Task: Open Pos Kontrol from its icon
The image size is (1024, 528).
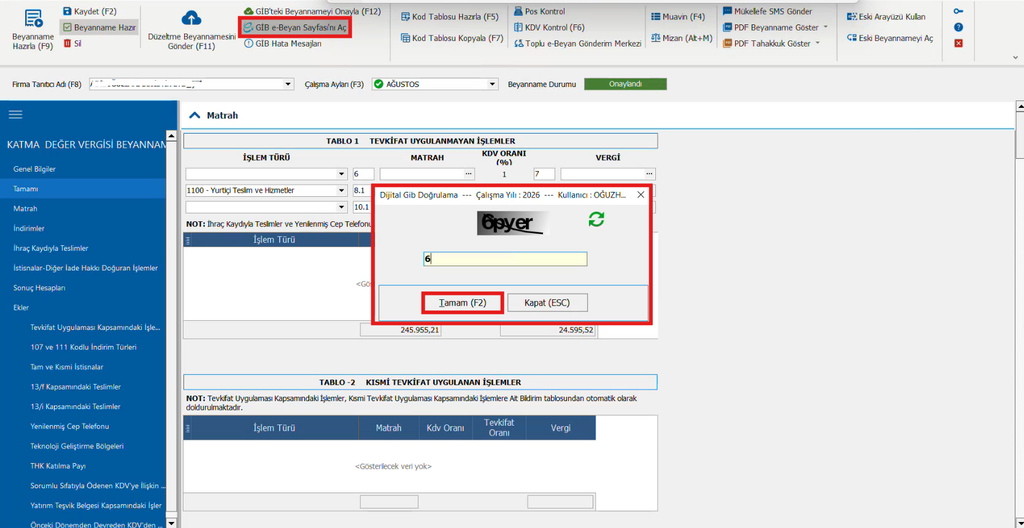Action: tap(519, 11)
